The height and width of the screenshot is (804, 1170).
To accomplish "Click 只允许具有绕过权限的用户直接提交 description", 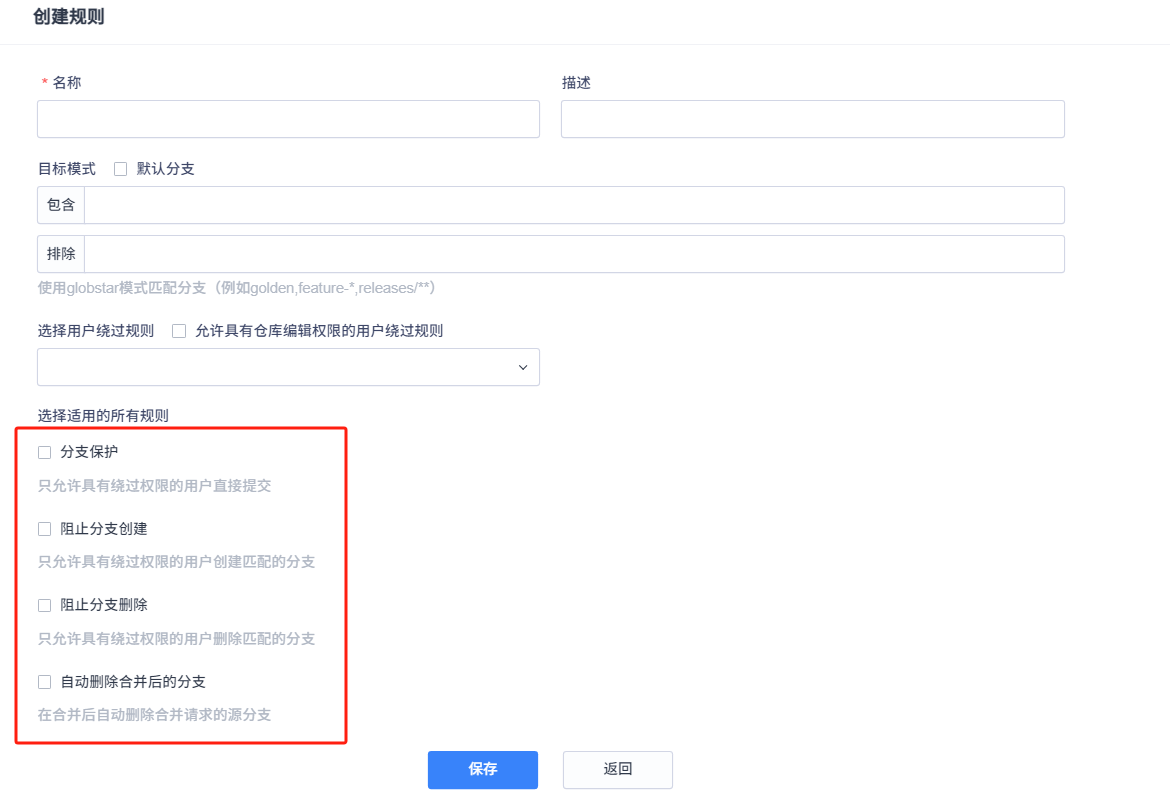I will (154, 486).
